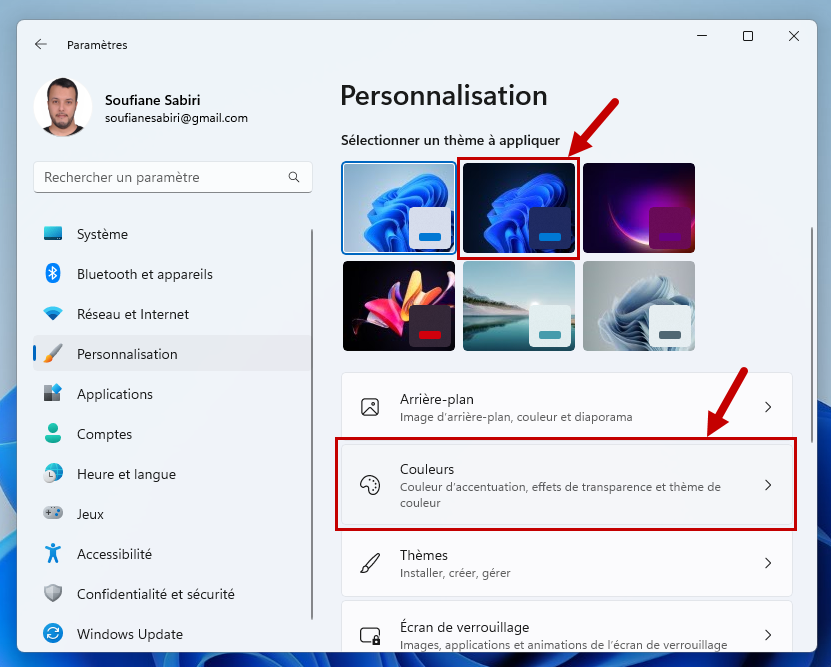Click the Écran de verrouillage lock-screen icon
831x667 pixels.
point(370,635)
